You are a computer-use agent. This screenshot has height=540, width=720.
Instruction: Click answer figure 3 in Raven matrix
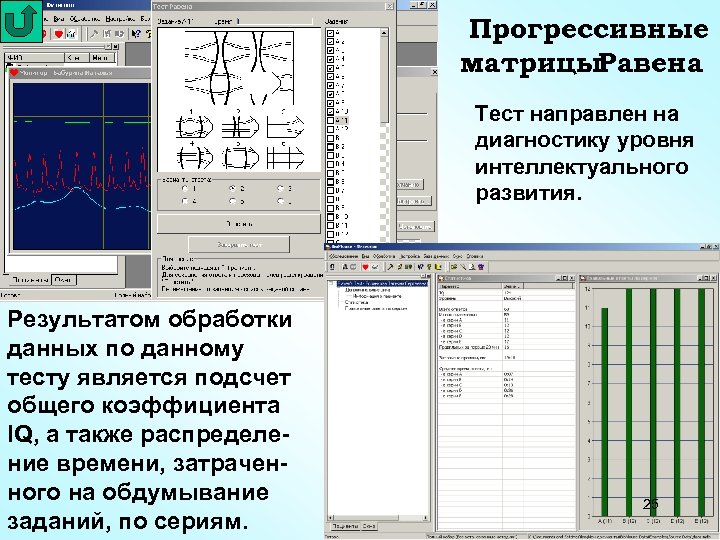pyautogui.click(x=285, y=126)
